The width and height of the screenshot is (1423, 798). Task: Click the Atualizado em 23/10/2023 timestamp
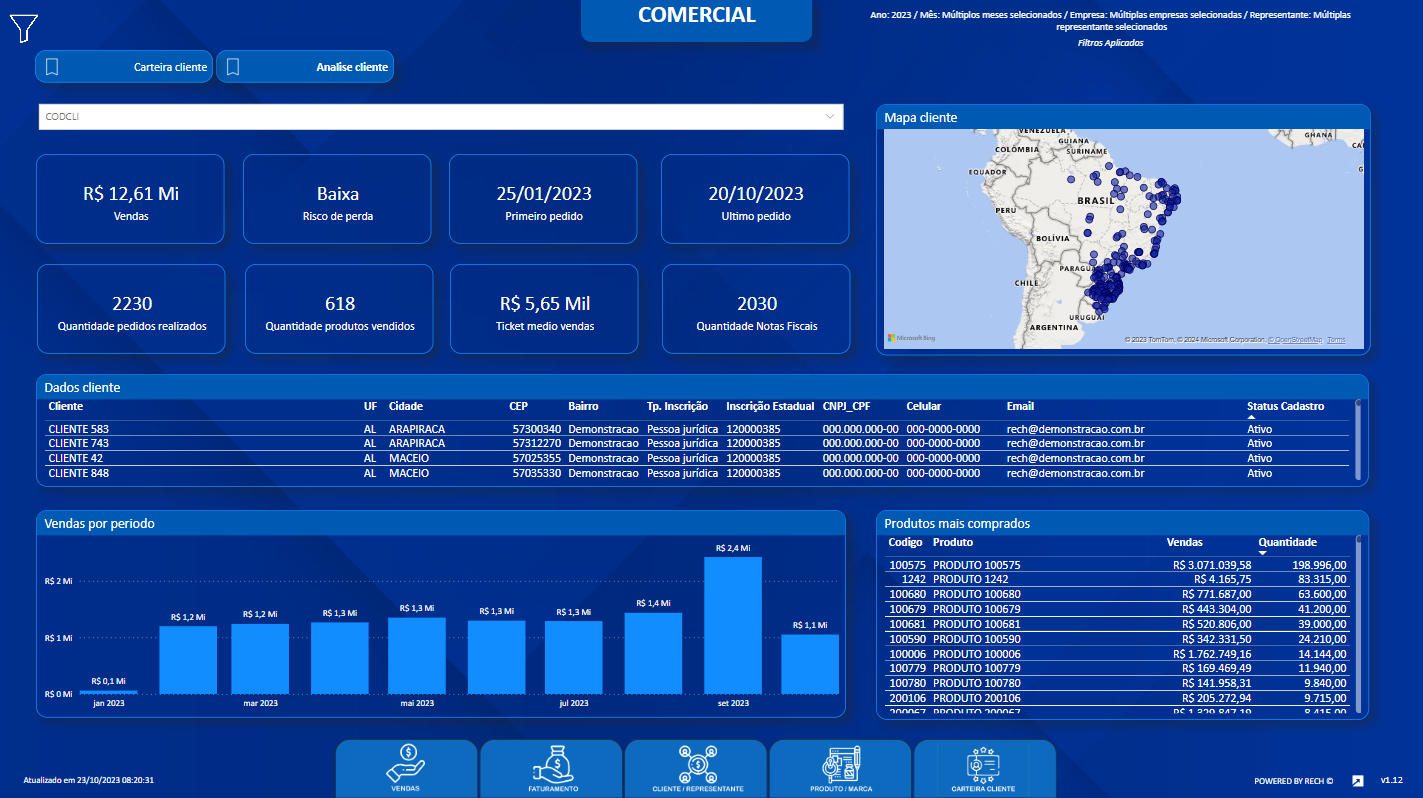(89, 780)
